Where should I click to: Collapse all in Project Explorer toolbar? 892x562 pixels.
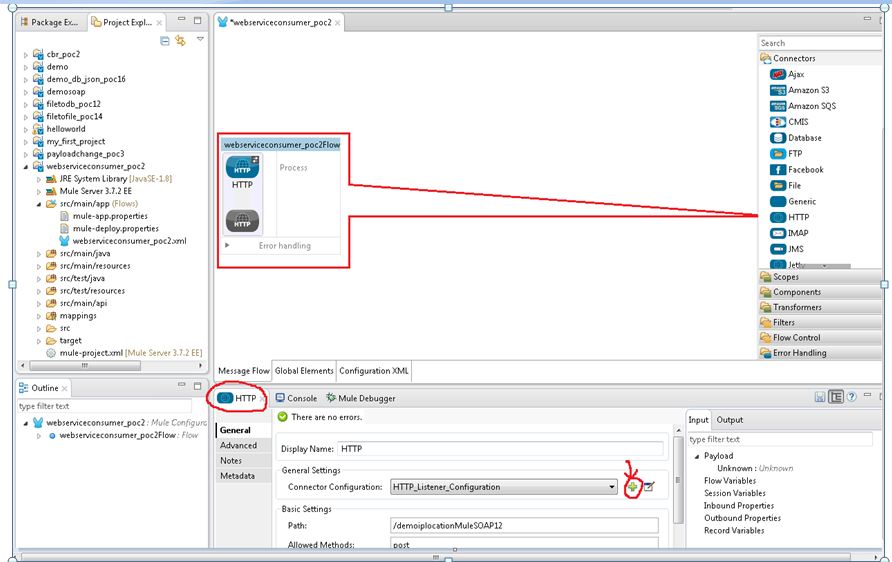point(164,40)
